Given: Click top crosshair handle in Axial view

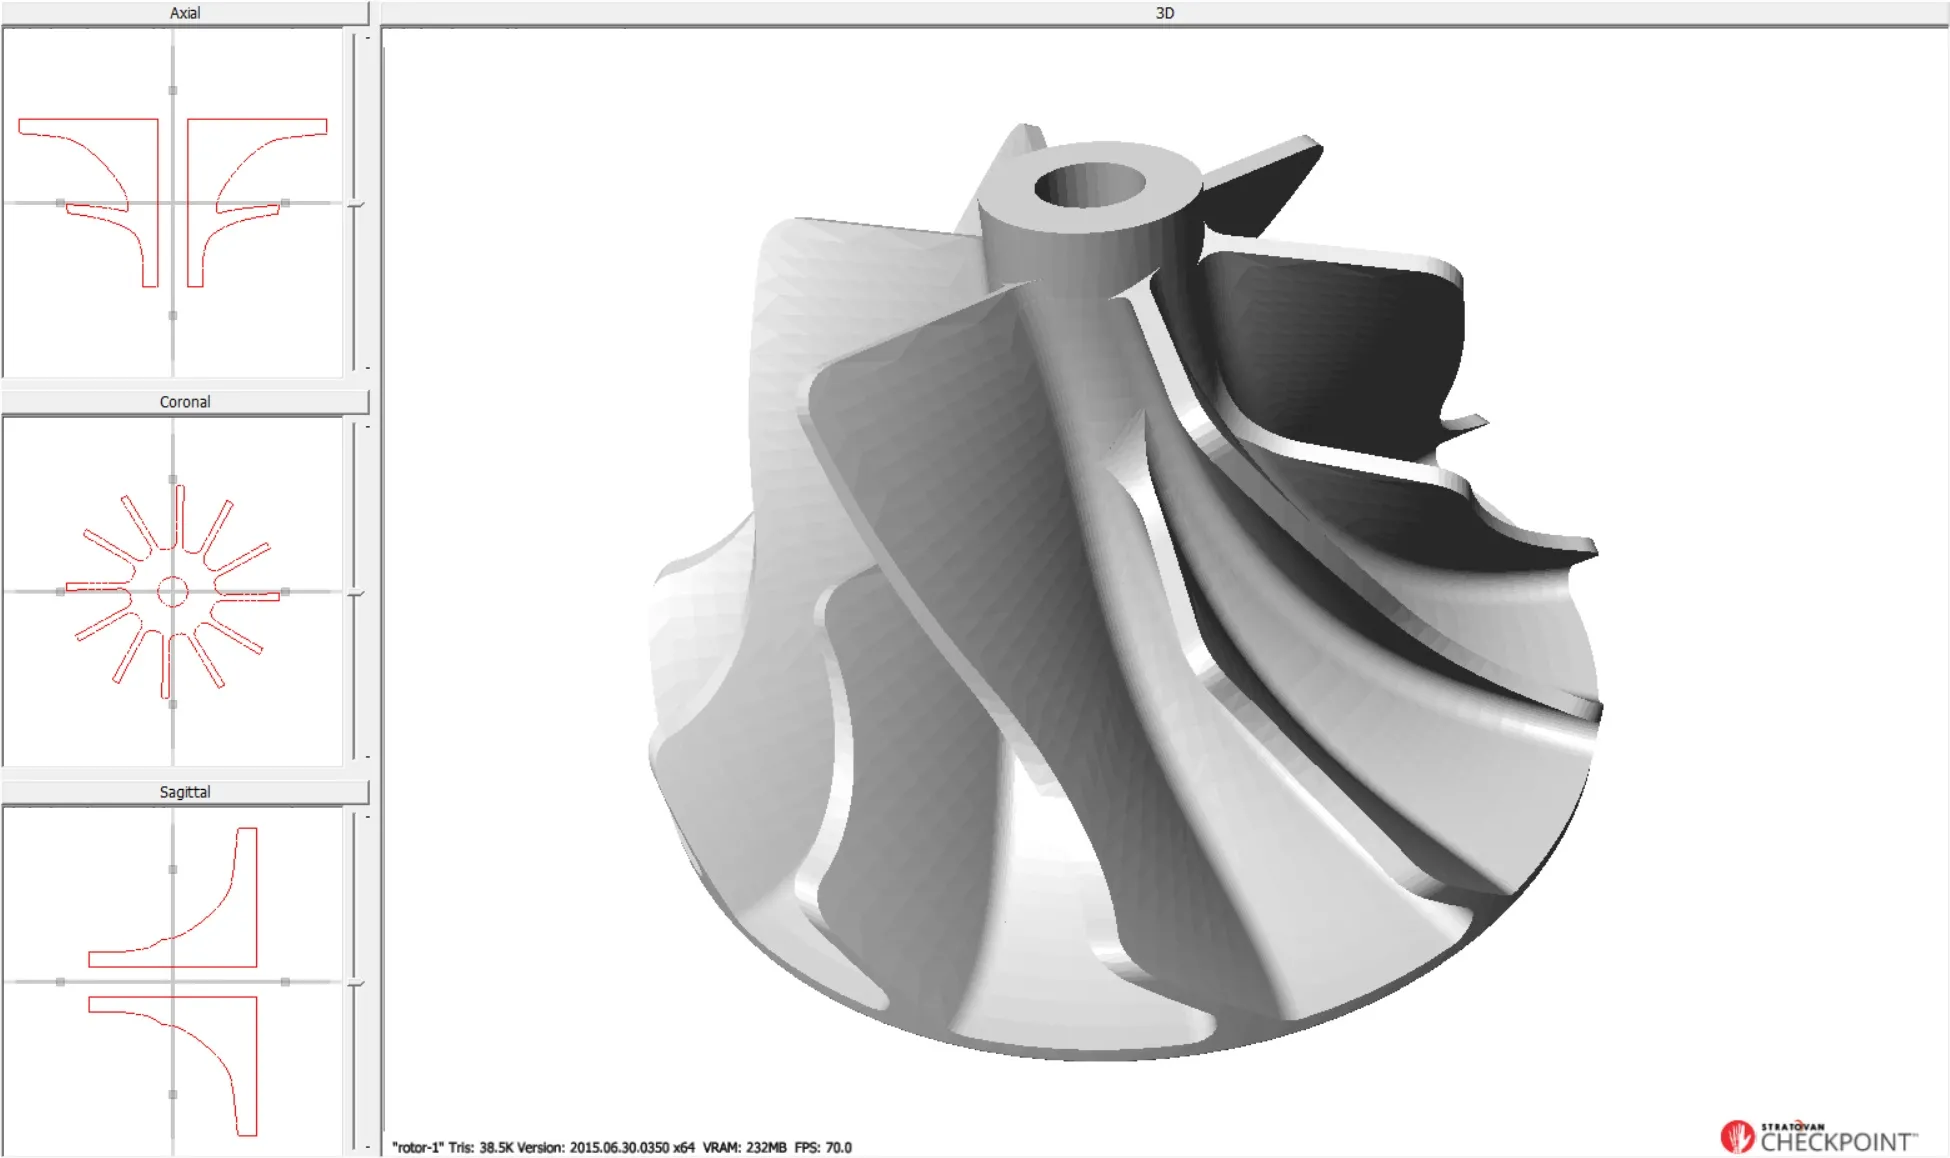Looking at the screenshot, I should click(x=173, y=91).
